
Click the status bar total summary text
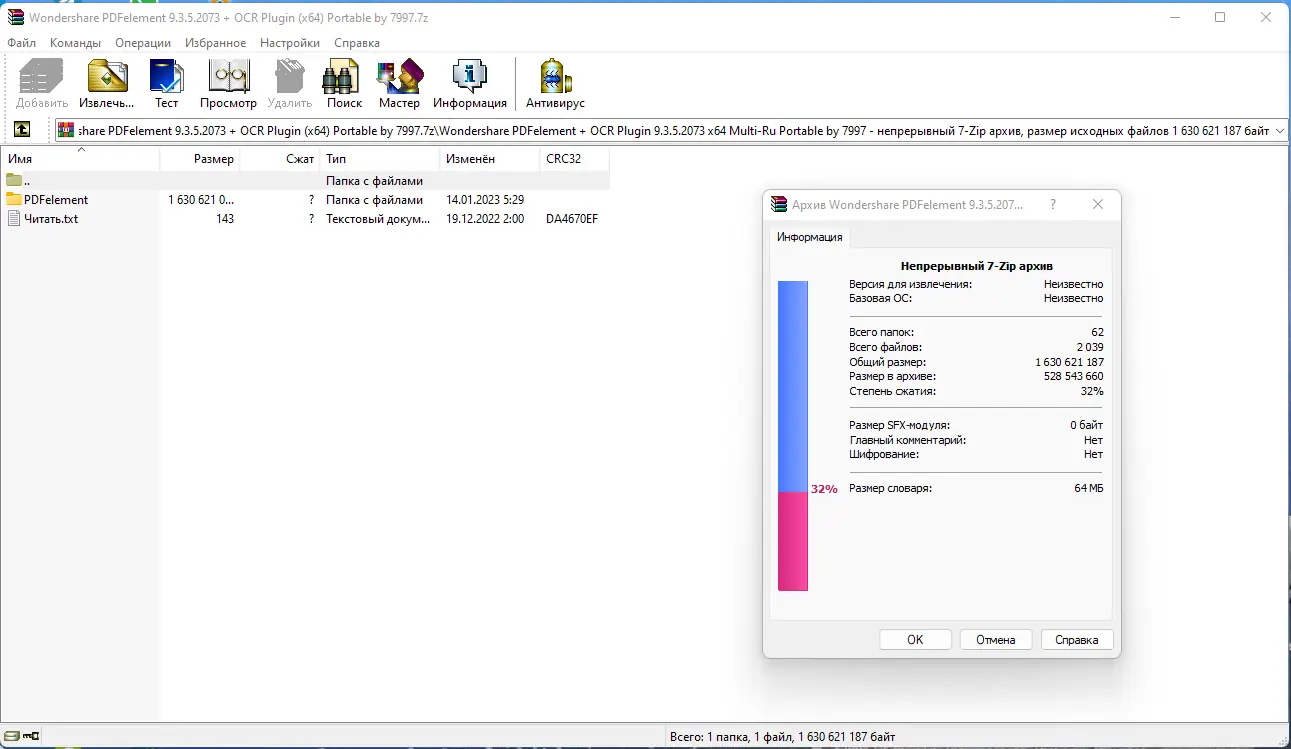(783, 737)
